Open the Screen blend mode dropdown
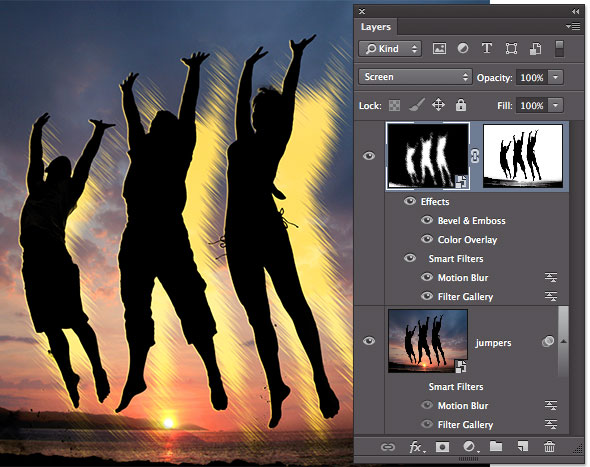The width and height of the screenshot is (590, 467). (415, 77)
